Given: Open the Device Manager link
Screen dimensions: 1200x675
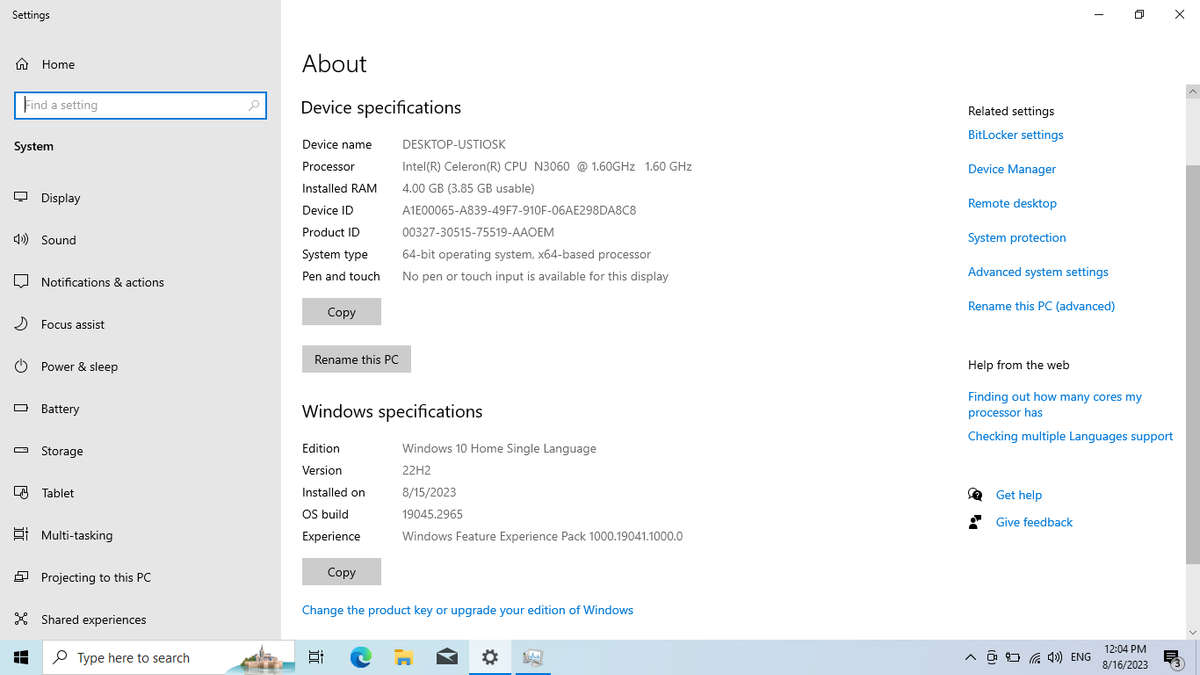Looking at the screenshot, I should 1012,169.
